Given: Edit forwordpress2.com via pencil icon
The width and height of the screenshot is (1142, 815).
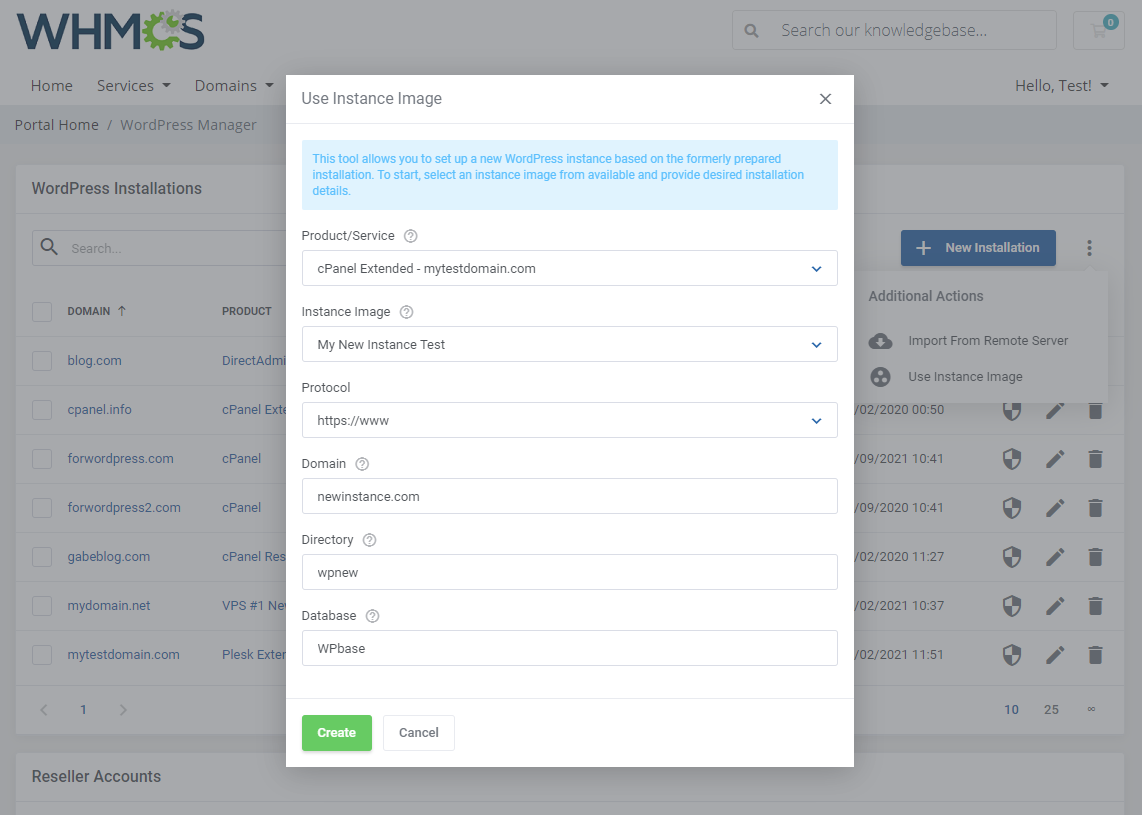Looking at the screenshot, I should [1055, 508].
